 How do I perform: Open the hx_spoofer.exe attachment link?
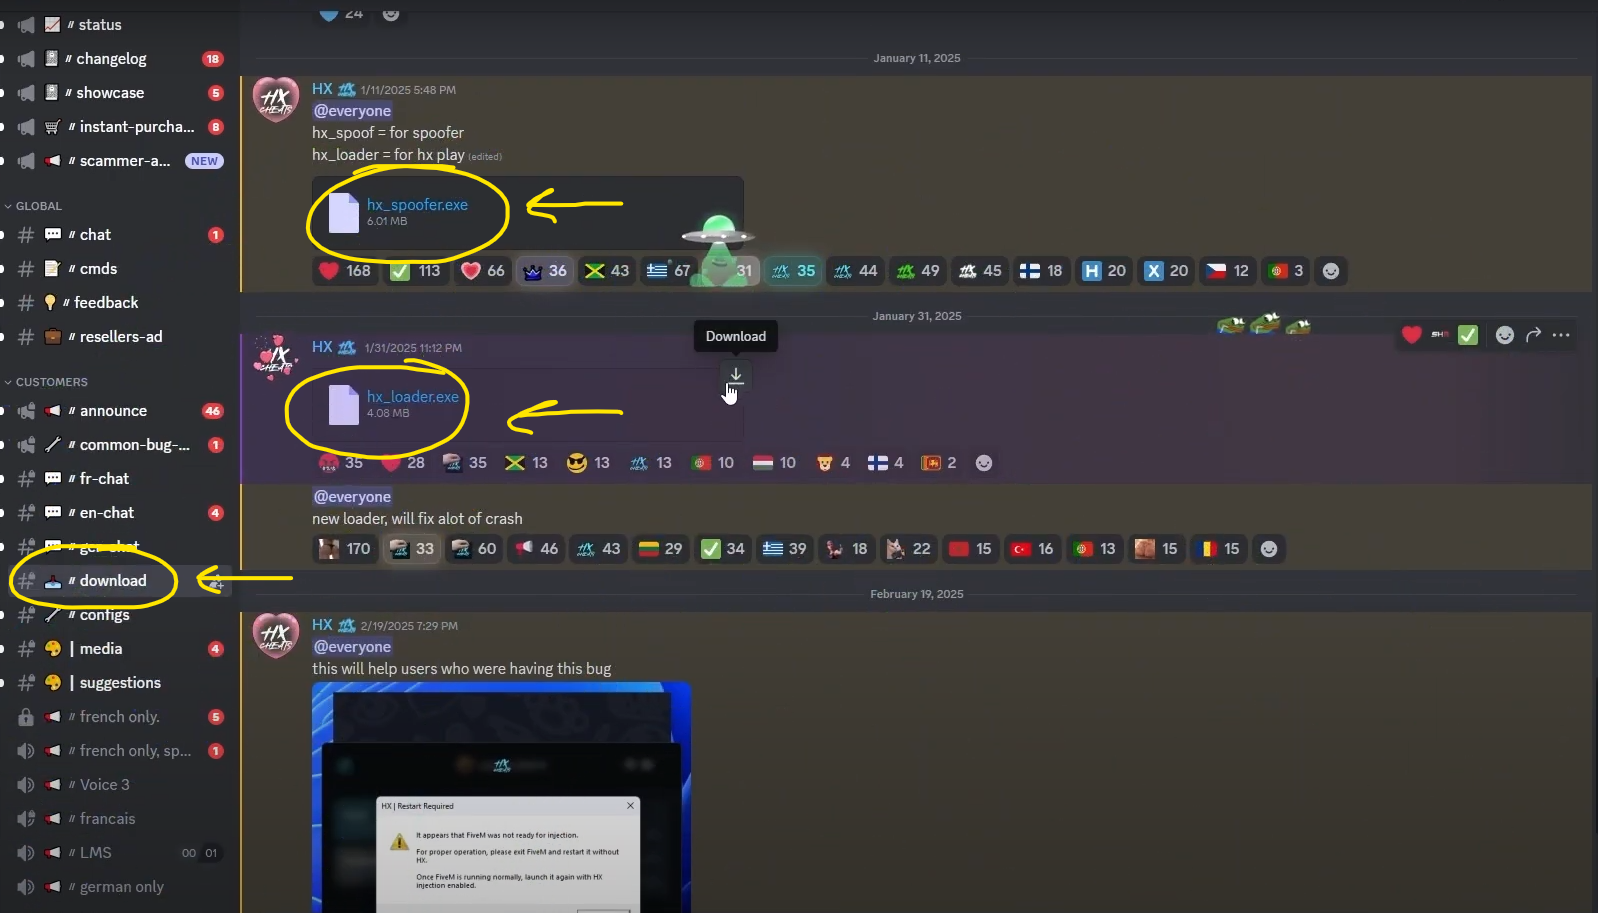417,204
